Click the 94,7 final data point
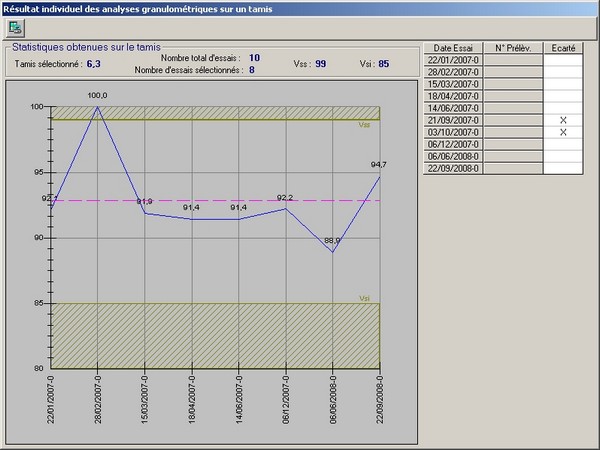 tap(380, 176)
